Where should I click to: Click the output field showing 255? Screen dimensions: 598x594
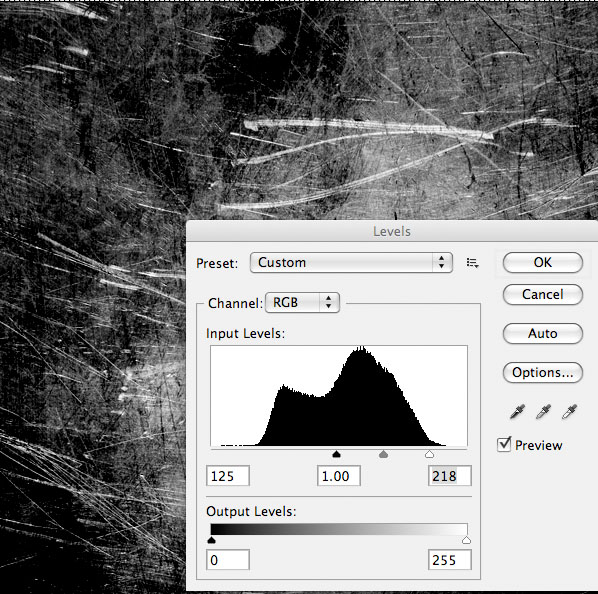coord(450,560)
